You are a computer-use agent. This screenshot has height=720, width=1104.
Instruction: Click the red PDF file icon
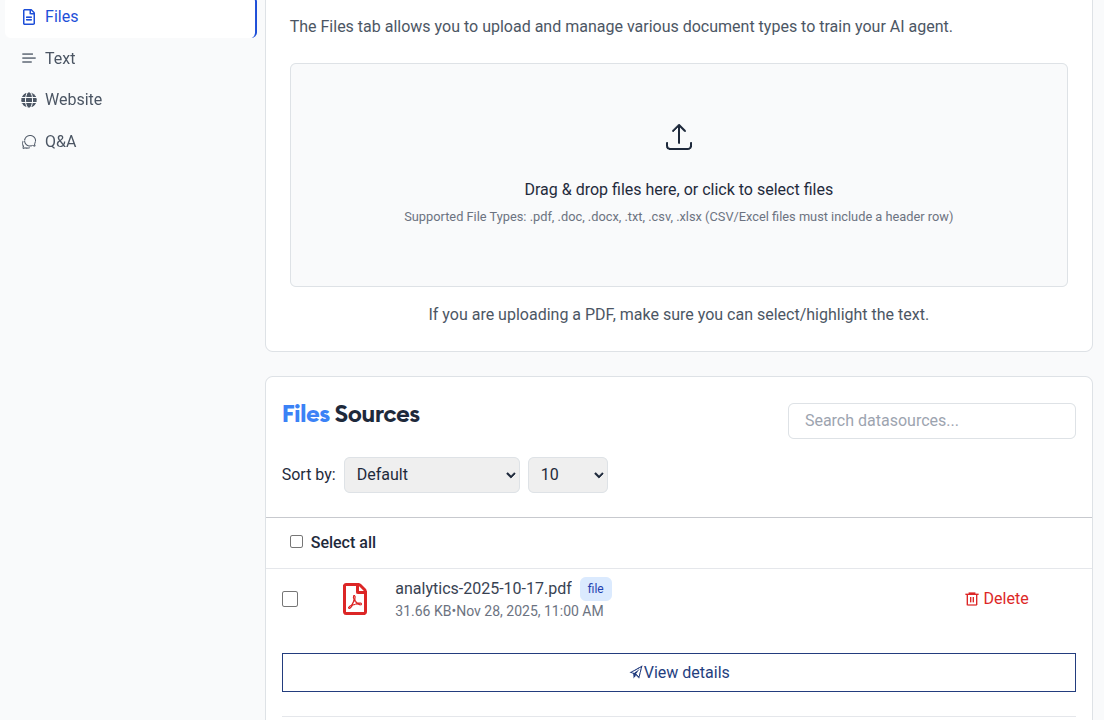pyautogui.click(x=355, y=599)
